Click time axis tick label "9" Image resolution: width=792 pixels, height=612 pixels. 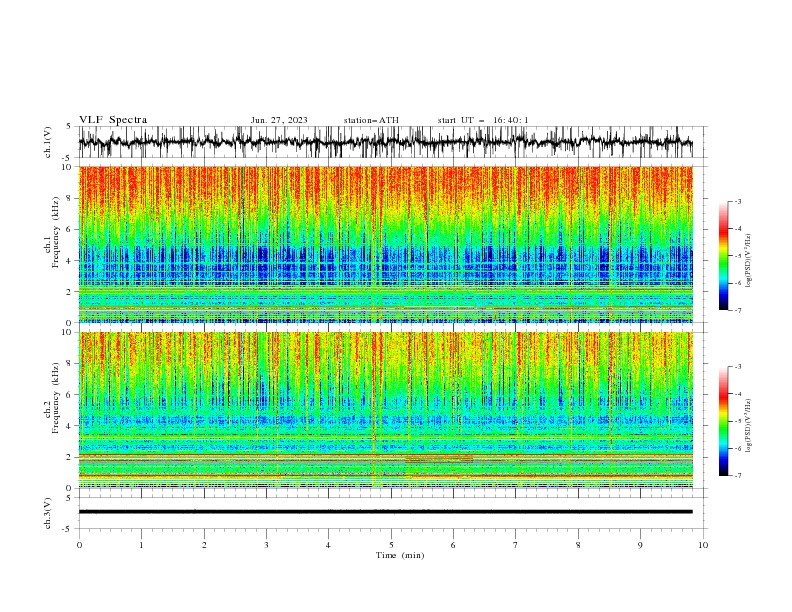coord(640,545)
